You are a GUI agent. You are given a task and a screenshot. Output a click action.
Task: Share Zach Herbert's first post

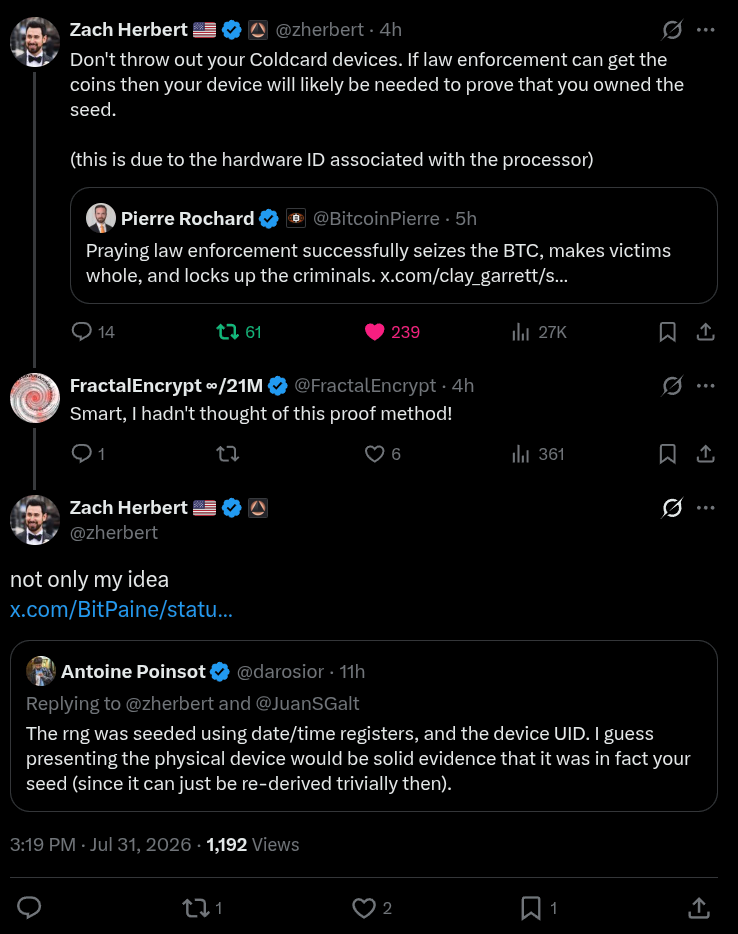(x=705, y=332)
